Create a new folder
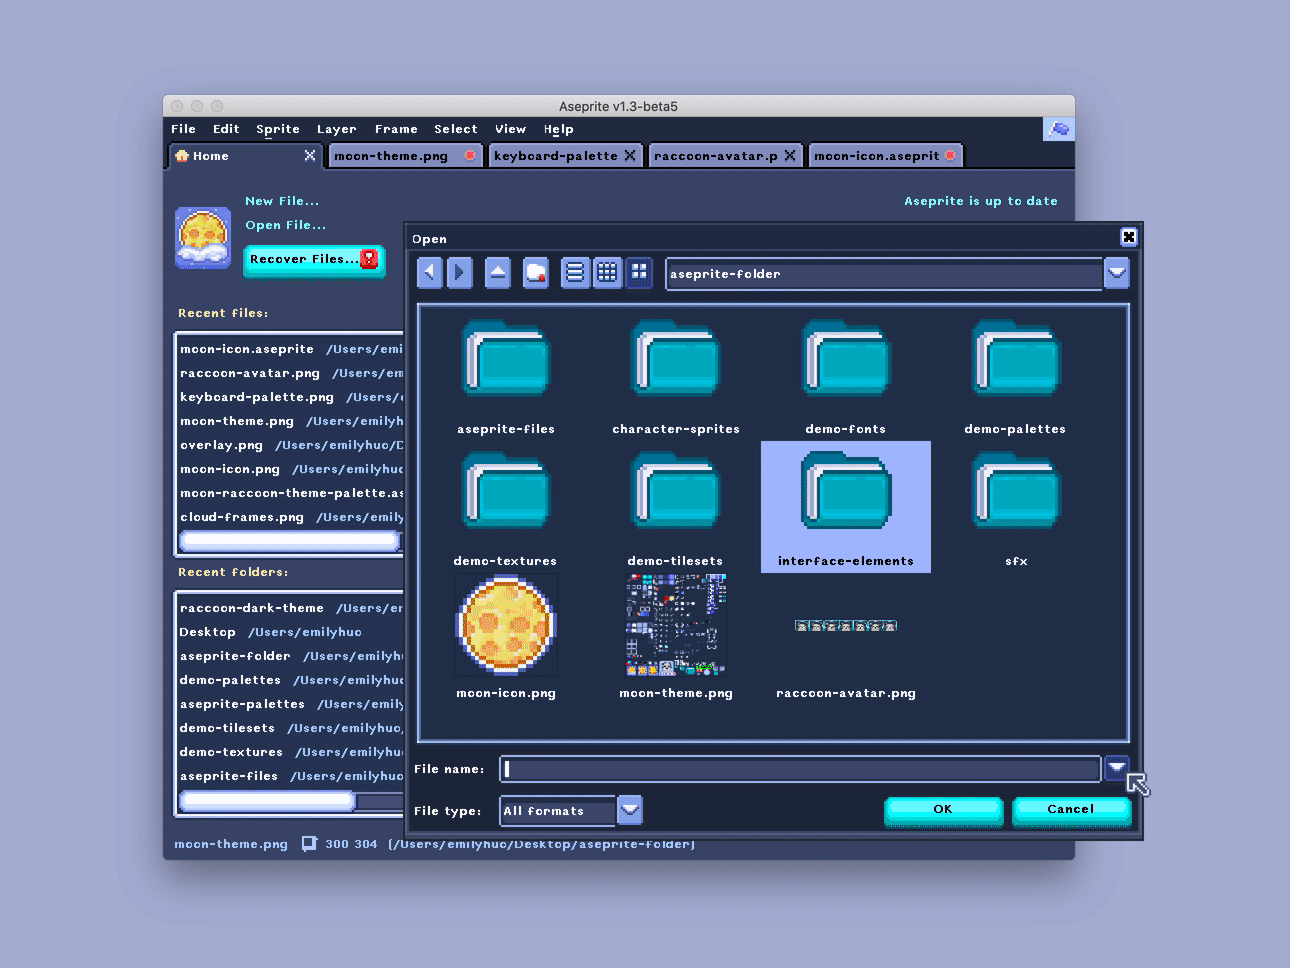Screen dimensions: 1290x968 (535, 272)
